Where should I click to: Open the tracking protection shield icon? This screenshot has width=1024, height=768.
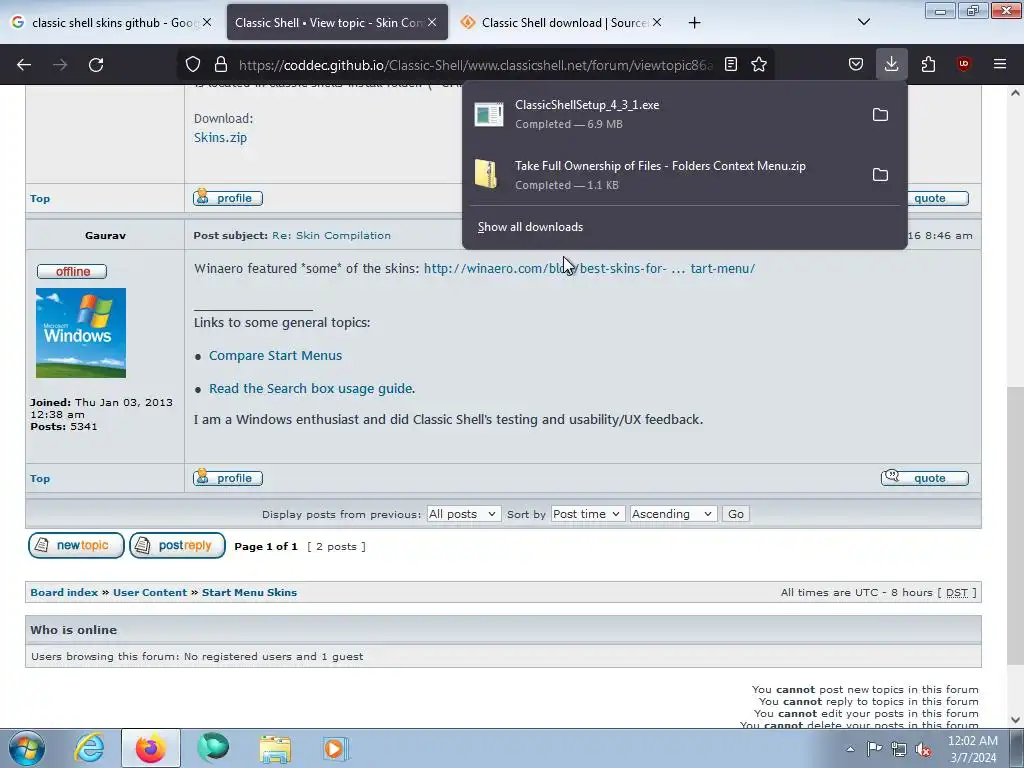193,64
